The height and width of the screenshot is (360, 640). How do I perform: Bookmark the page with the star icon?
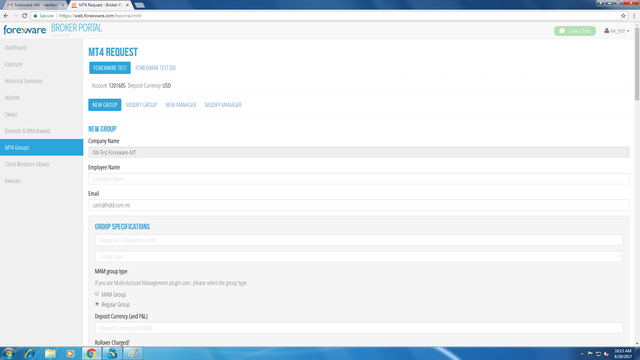(623, 16)
